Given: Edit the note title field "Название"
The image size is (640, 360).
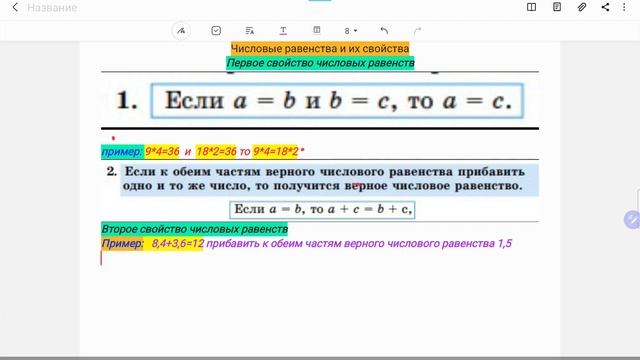Looking at the screenshot, I should pos(52,7).
